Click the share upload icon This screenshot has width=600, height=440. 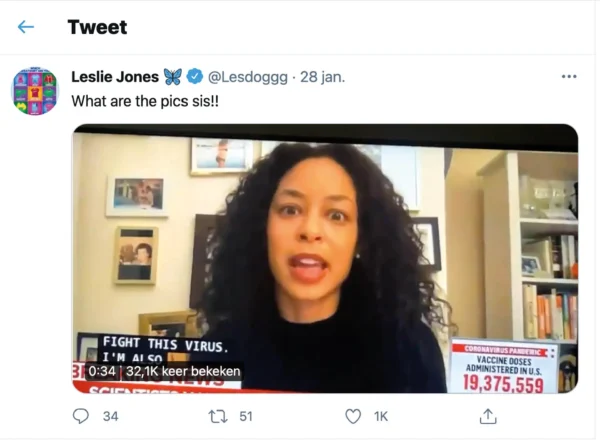point(488,416)
